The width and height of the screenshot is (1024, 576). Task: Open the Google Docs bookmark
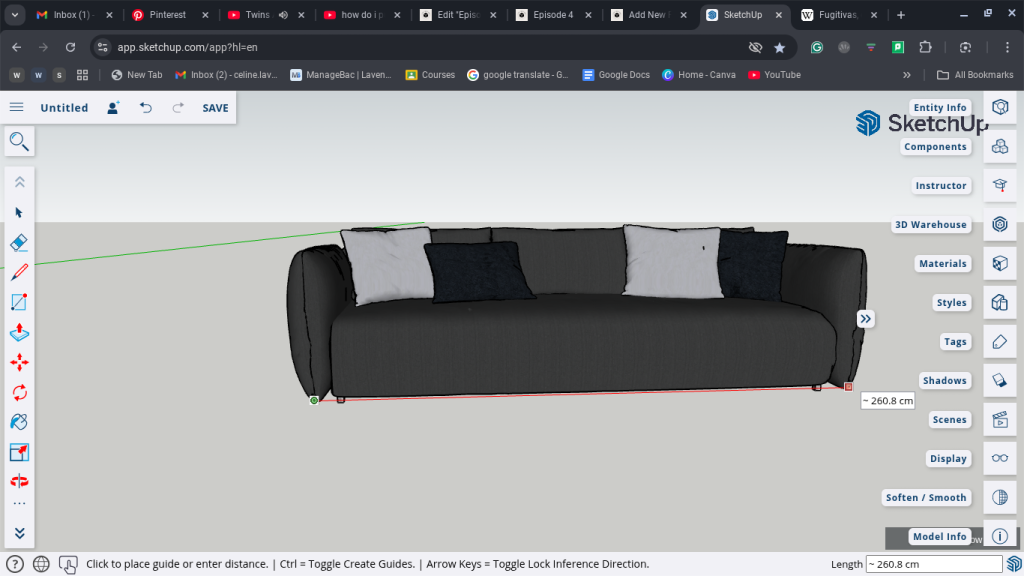[616, 75]
